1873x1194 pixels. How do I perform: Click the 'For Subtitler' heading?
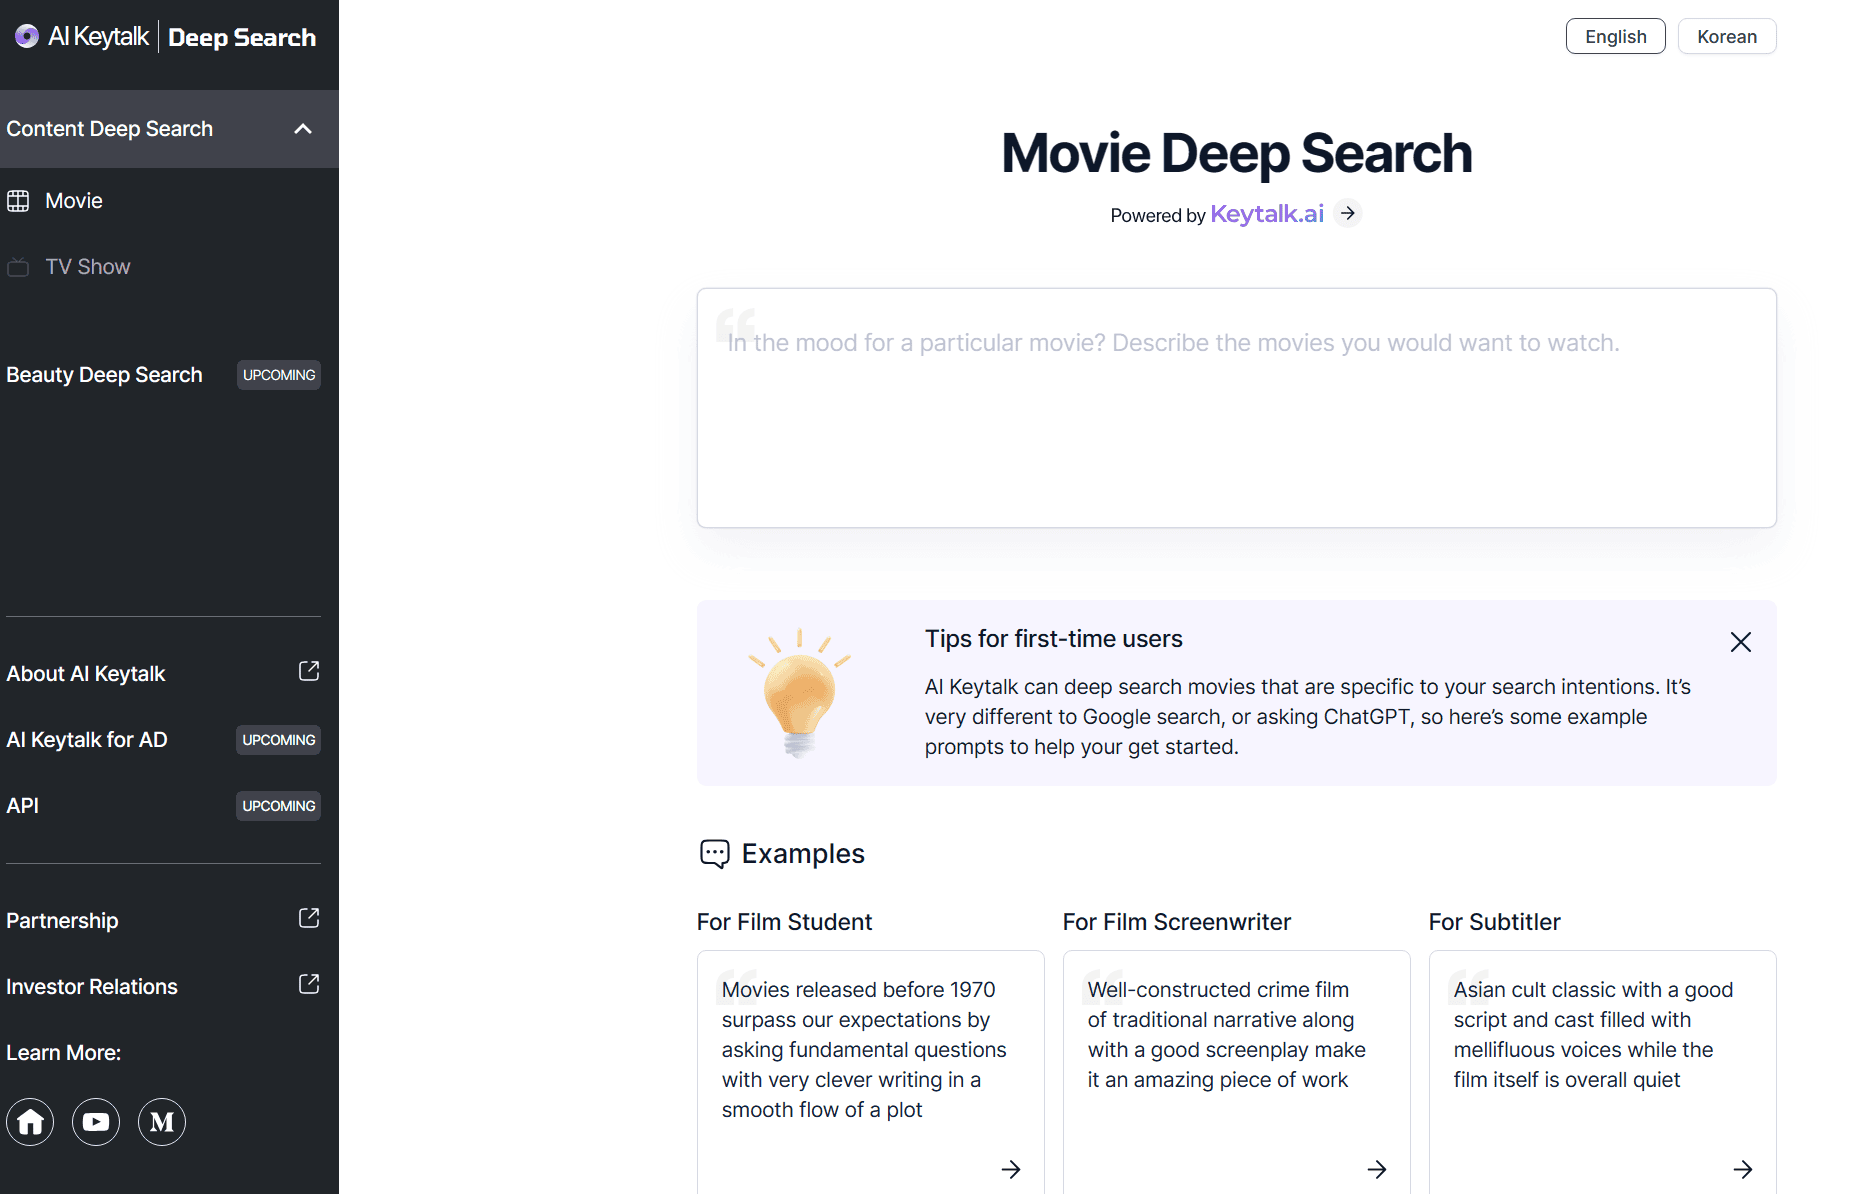click(1494, 922)
